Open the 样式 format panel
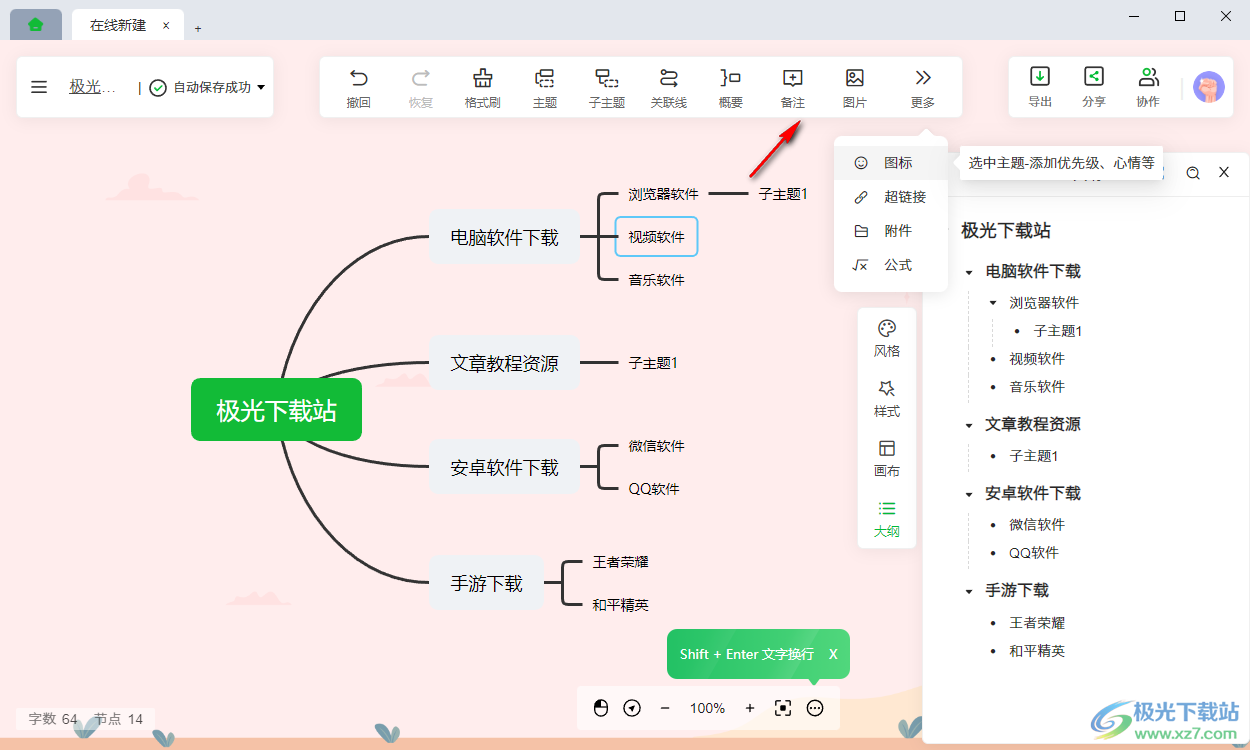 point(887,399)
